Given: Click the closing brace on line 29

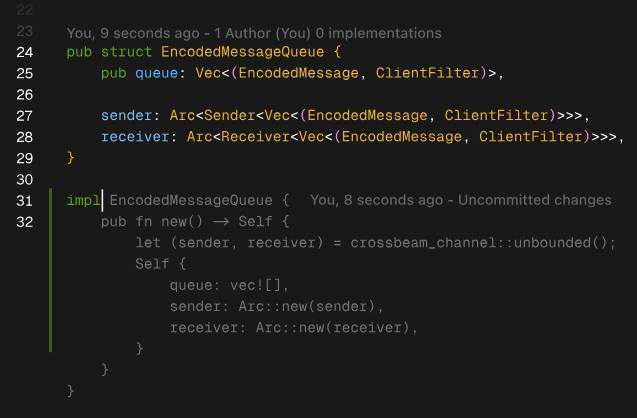Looking at the screenshot, I should (71, 158).
